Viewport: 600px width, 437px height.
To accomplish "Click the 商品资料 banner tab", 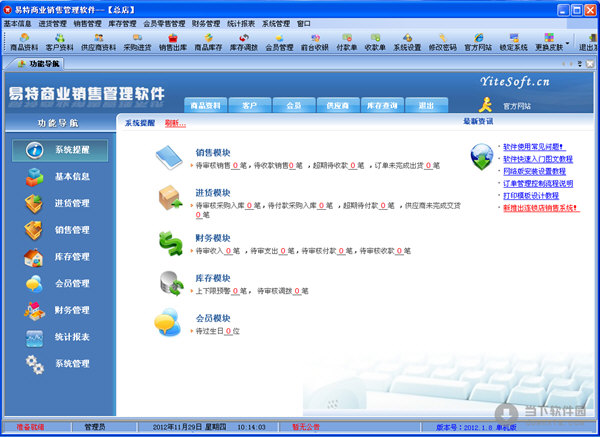I will (206, 105).
